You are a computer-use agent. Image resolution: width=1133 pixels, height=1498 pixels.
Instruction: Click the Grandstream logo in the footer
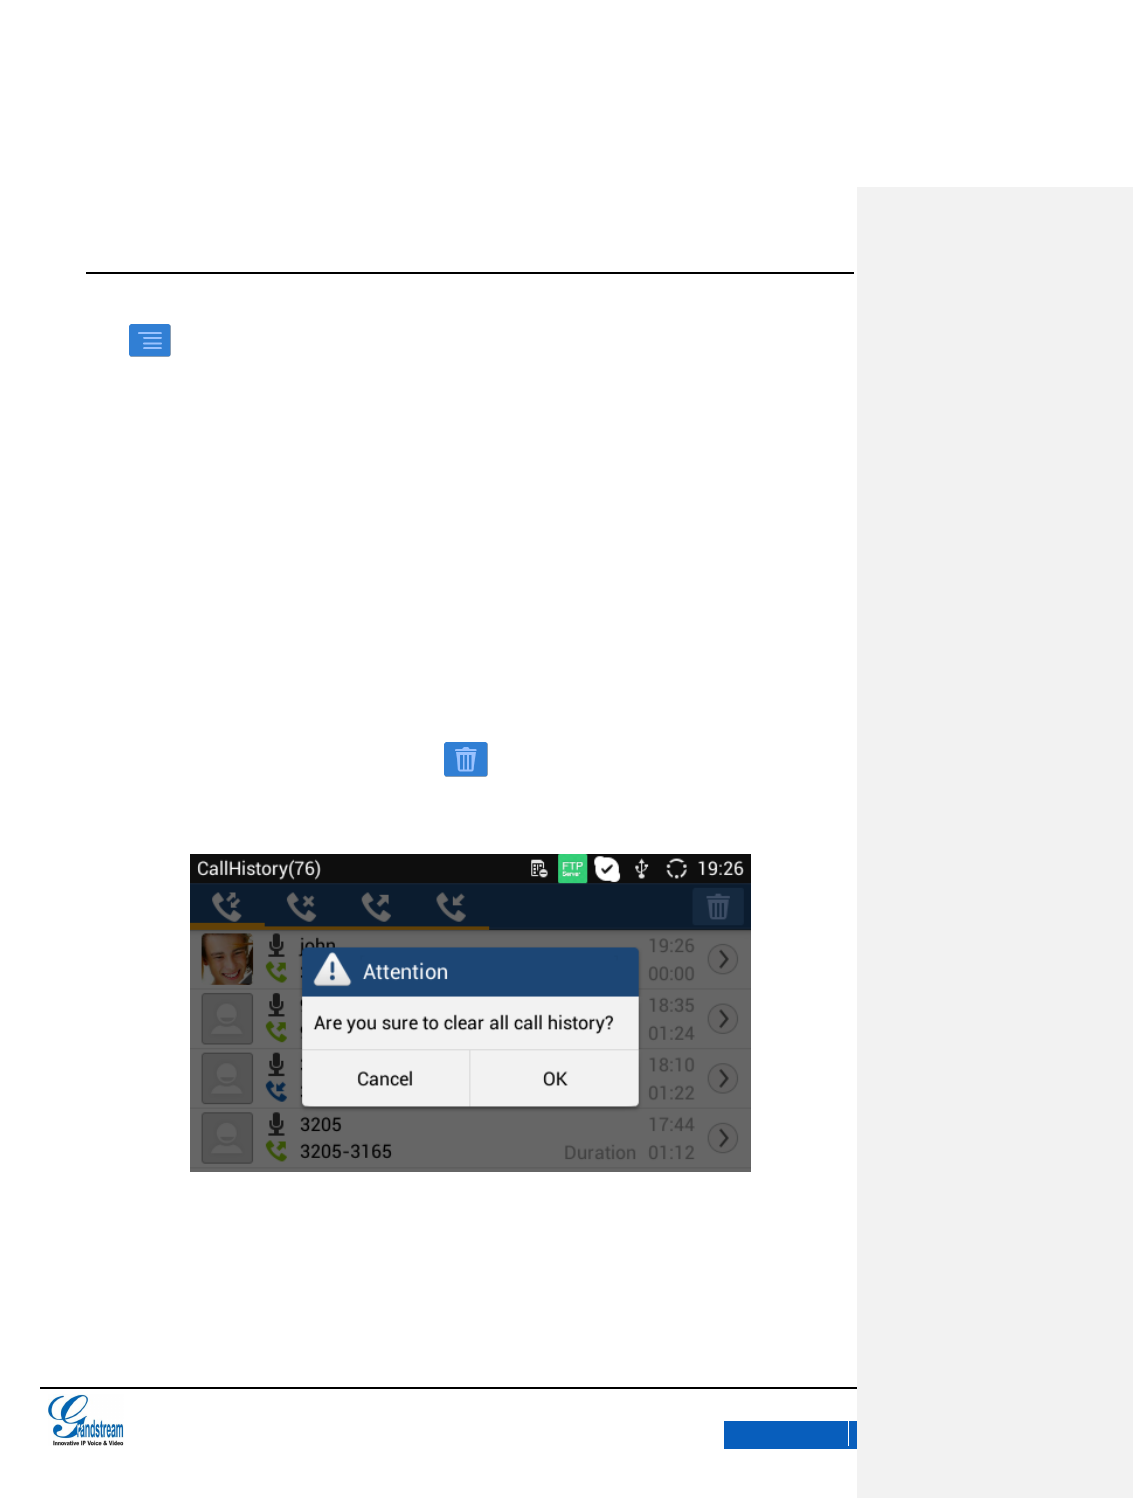point(86,1420)
